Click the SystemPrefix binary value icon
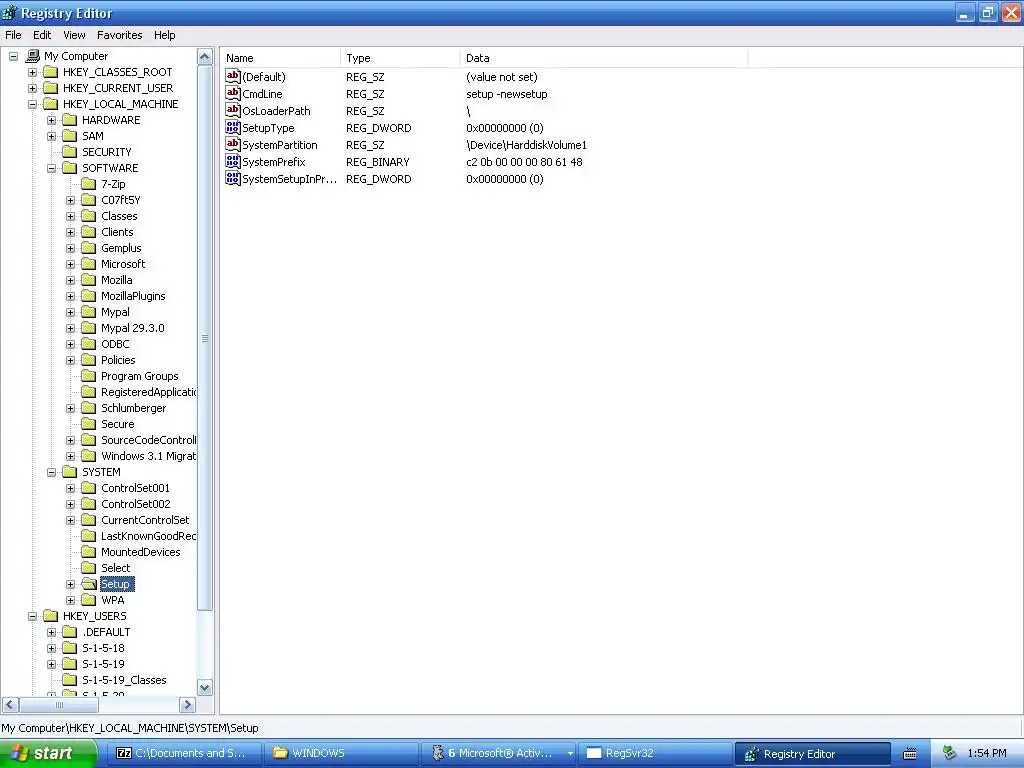1024x768 pixels. pos(232,161)
